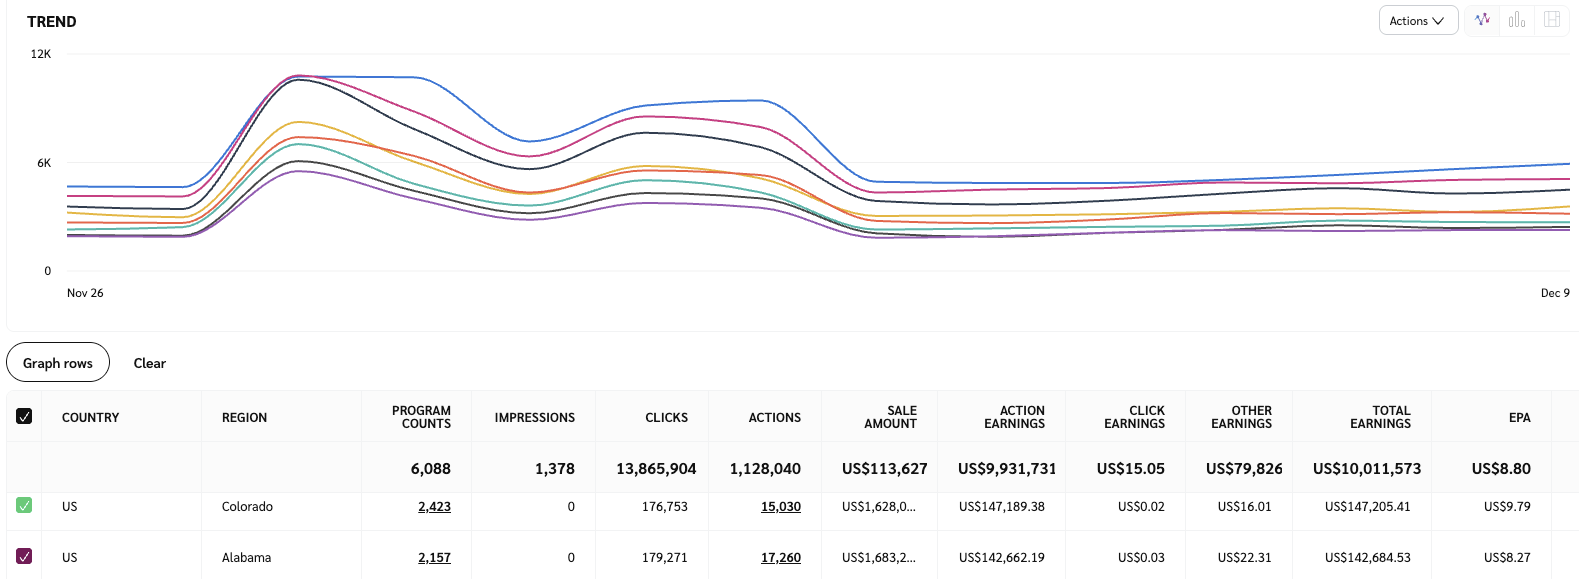Uncheck the Alabama row checkbox
The image size is (1579, 579).
pyautogui.click(x=24, y=557)
